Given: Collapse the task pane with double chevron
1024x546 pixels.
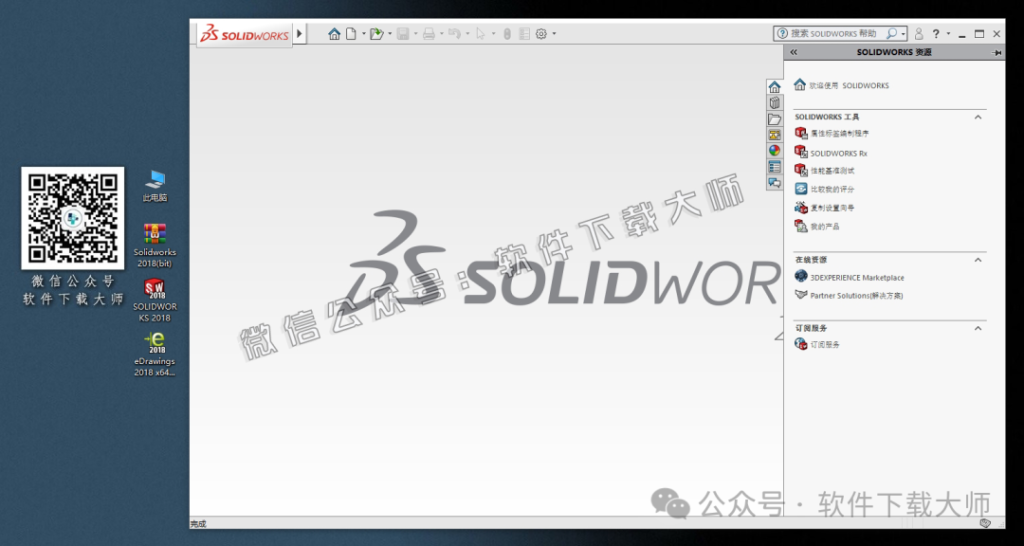Looking at the screenshot, I should click(793, 52).
